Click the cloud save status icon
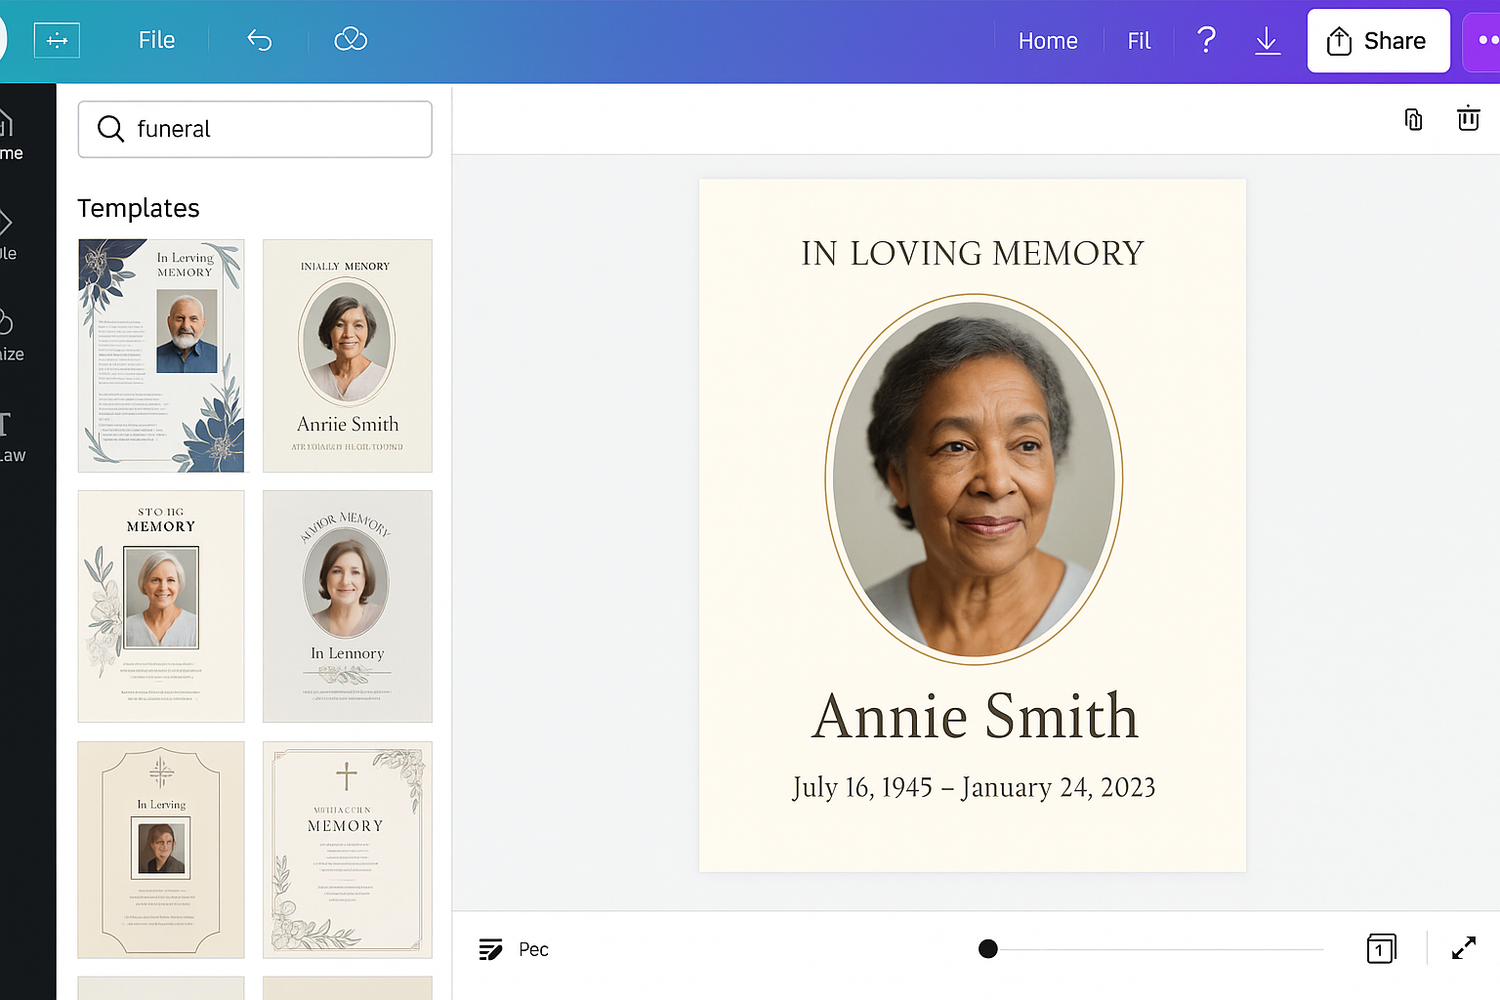The height and width of the screenshot is (1000, 1500). pos(350,40)
